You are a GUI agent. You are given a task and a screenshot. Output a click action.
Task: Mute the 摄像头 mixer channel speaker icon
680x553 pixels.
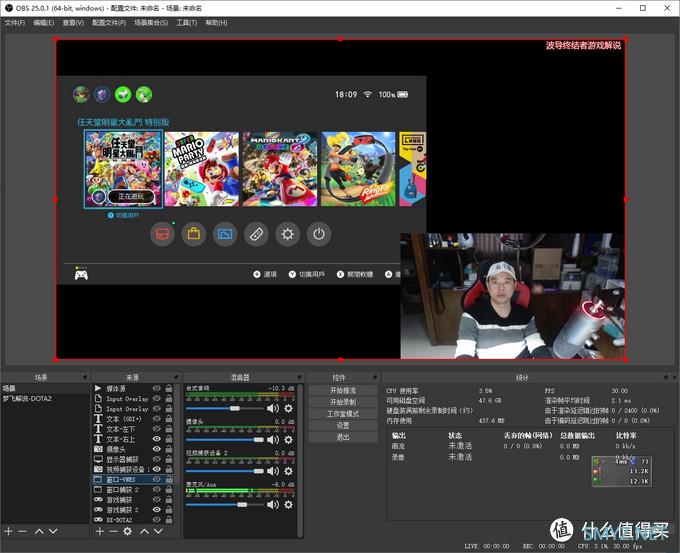[x=273, y=440]
